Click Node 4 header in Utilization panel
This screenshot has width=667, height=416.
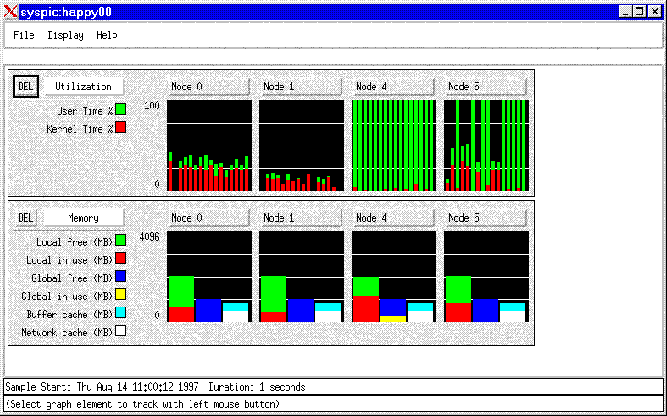pyautogui.click(x=393, y=86)
